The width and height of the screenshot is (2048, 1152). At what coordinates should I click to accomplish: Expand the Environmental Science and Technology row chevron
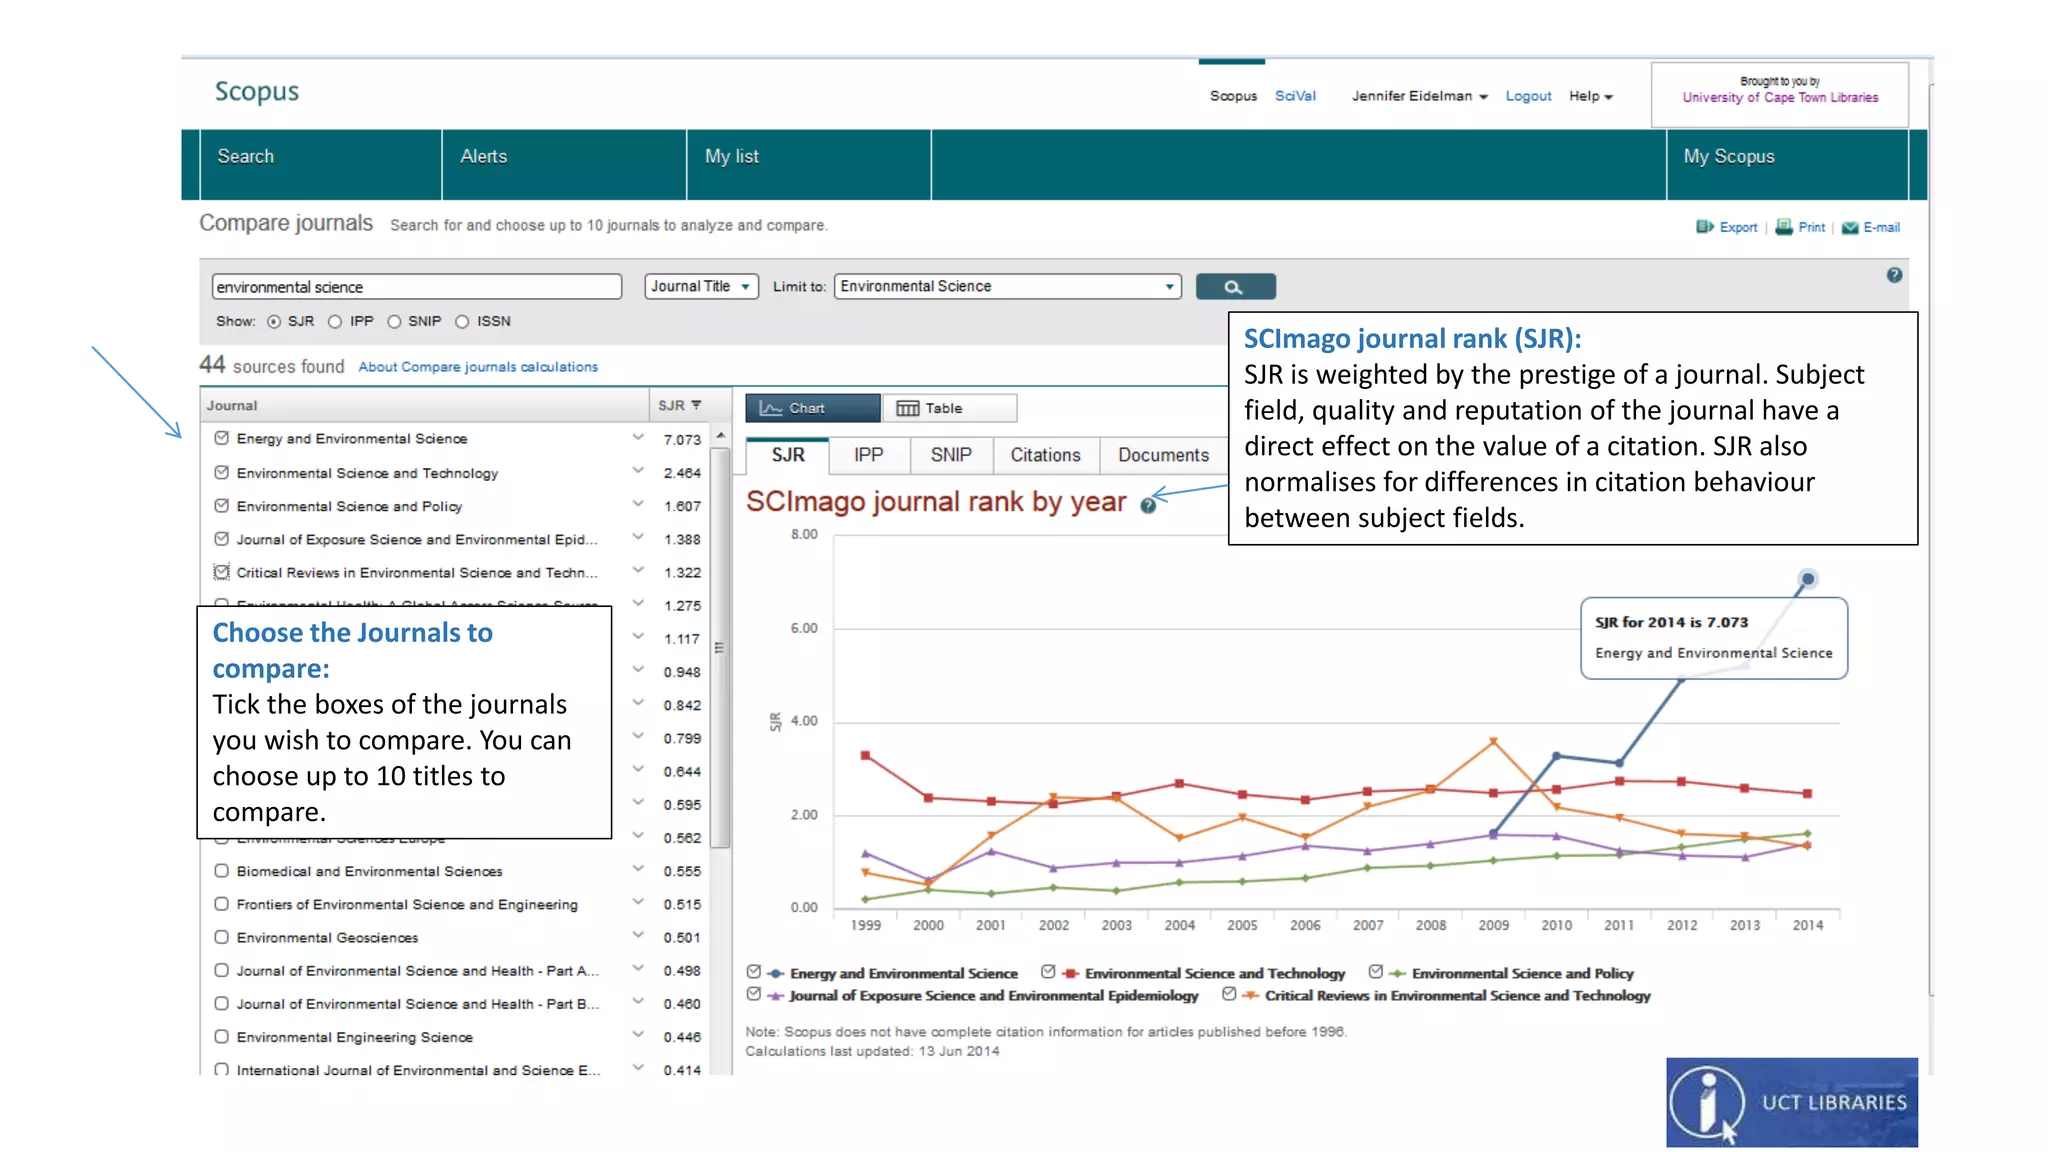click(x=638, y=470)
